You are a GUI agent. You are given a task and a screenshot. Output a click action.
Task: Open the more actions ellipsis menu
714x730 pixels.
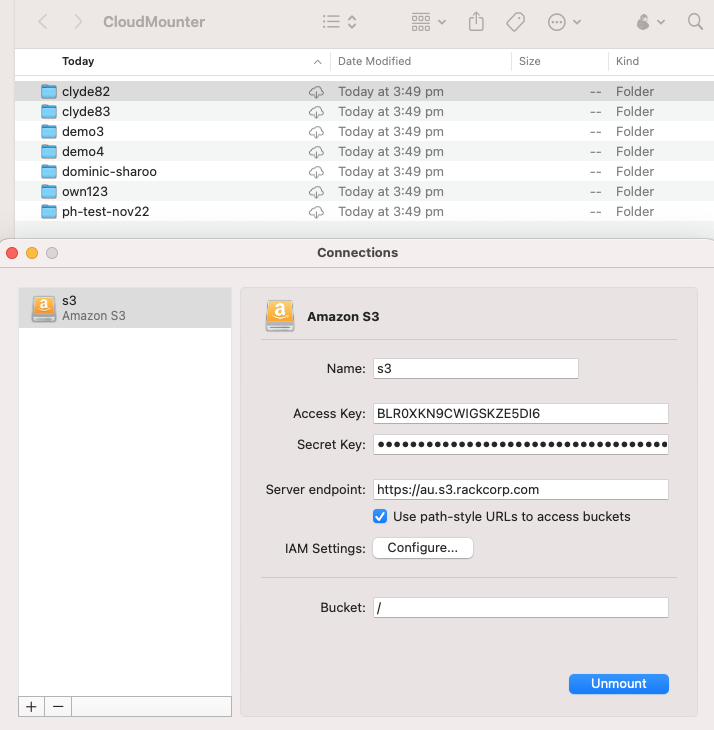[x=564, y=22]
